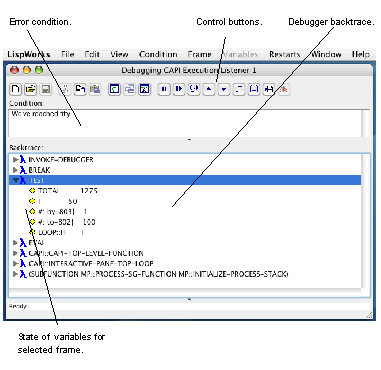Expand the INTERACTIVE-PANE-TOP-LOOP frame triangle

click(x=15, y=263)
